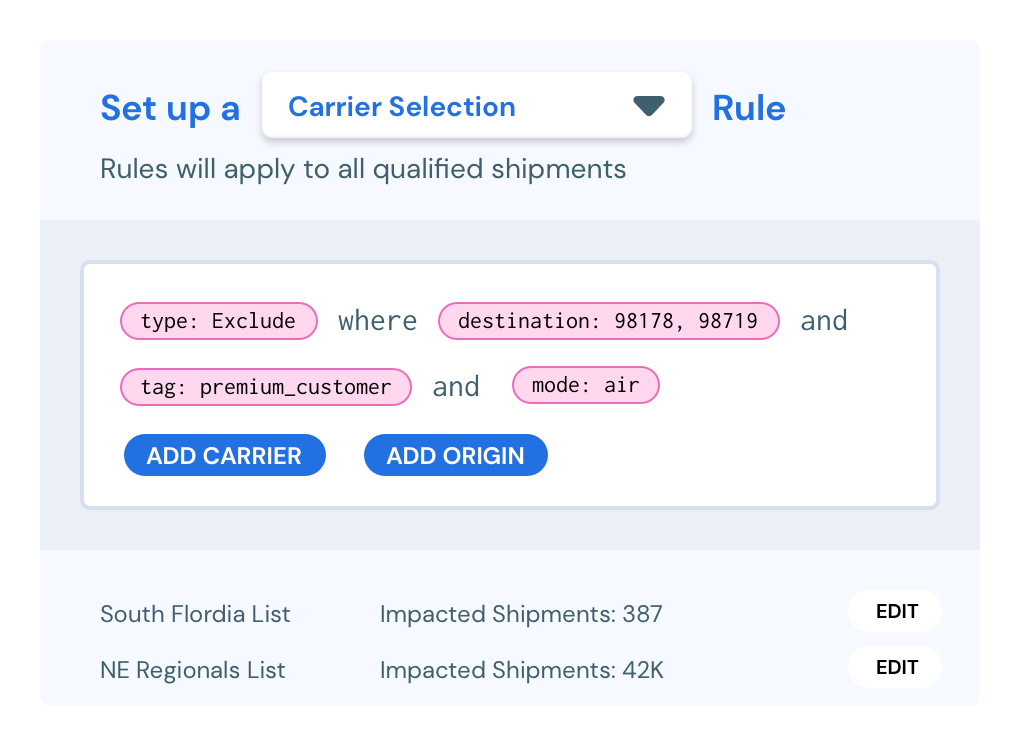Select the South Flordia List row

195,614
